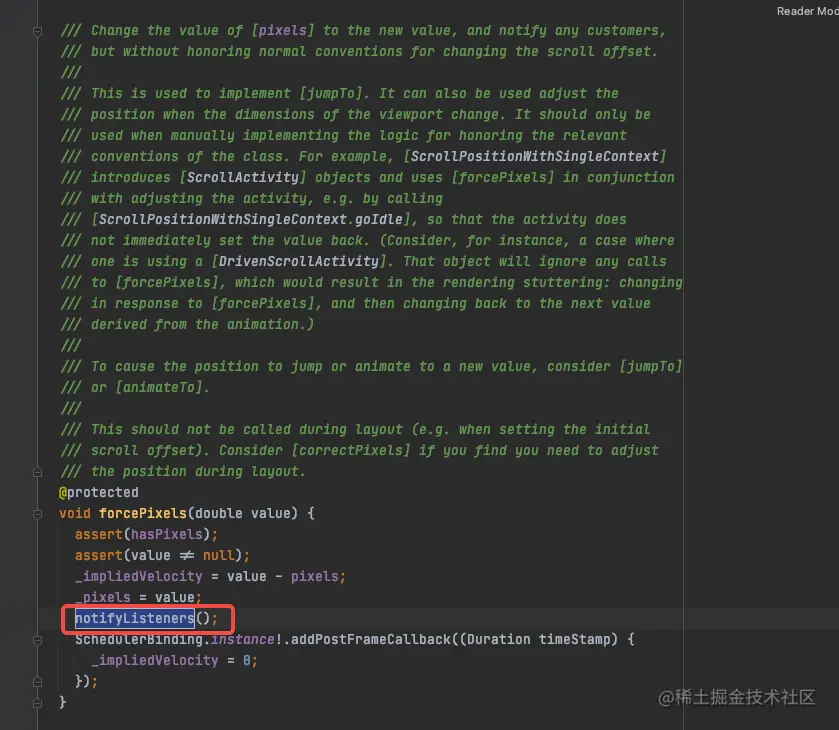Screen dimensions: 839x730
Task: Click SchedulerBinding in the callback line
Action: pyautogui.click(x=139, y=640)
